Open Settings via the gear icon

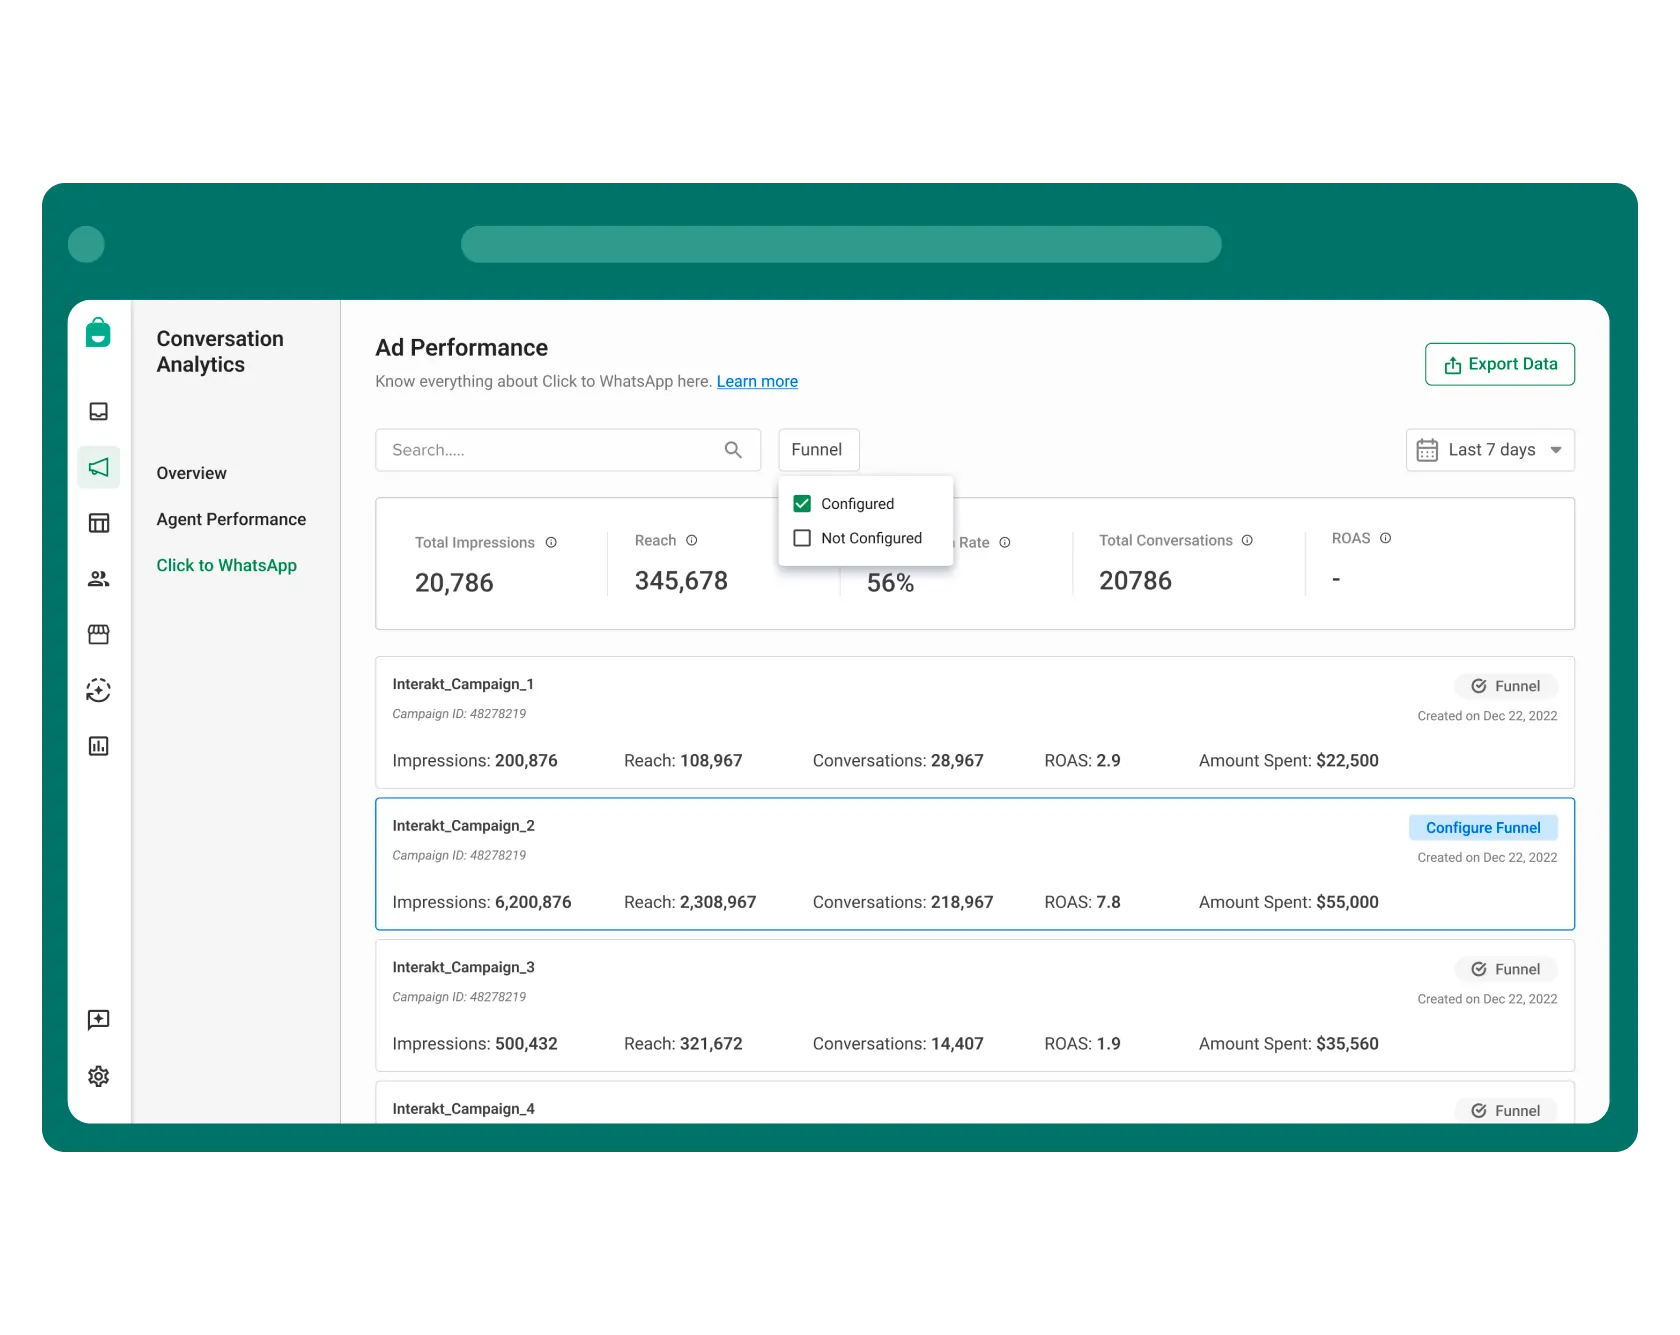point(98,1076)
